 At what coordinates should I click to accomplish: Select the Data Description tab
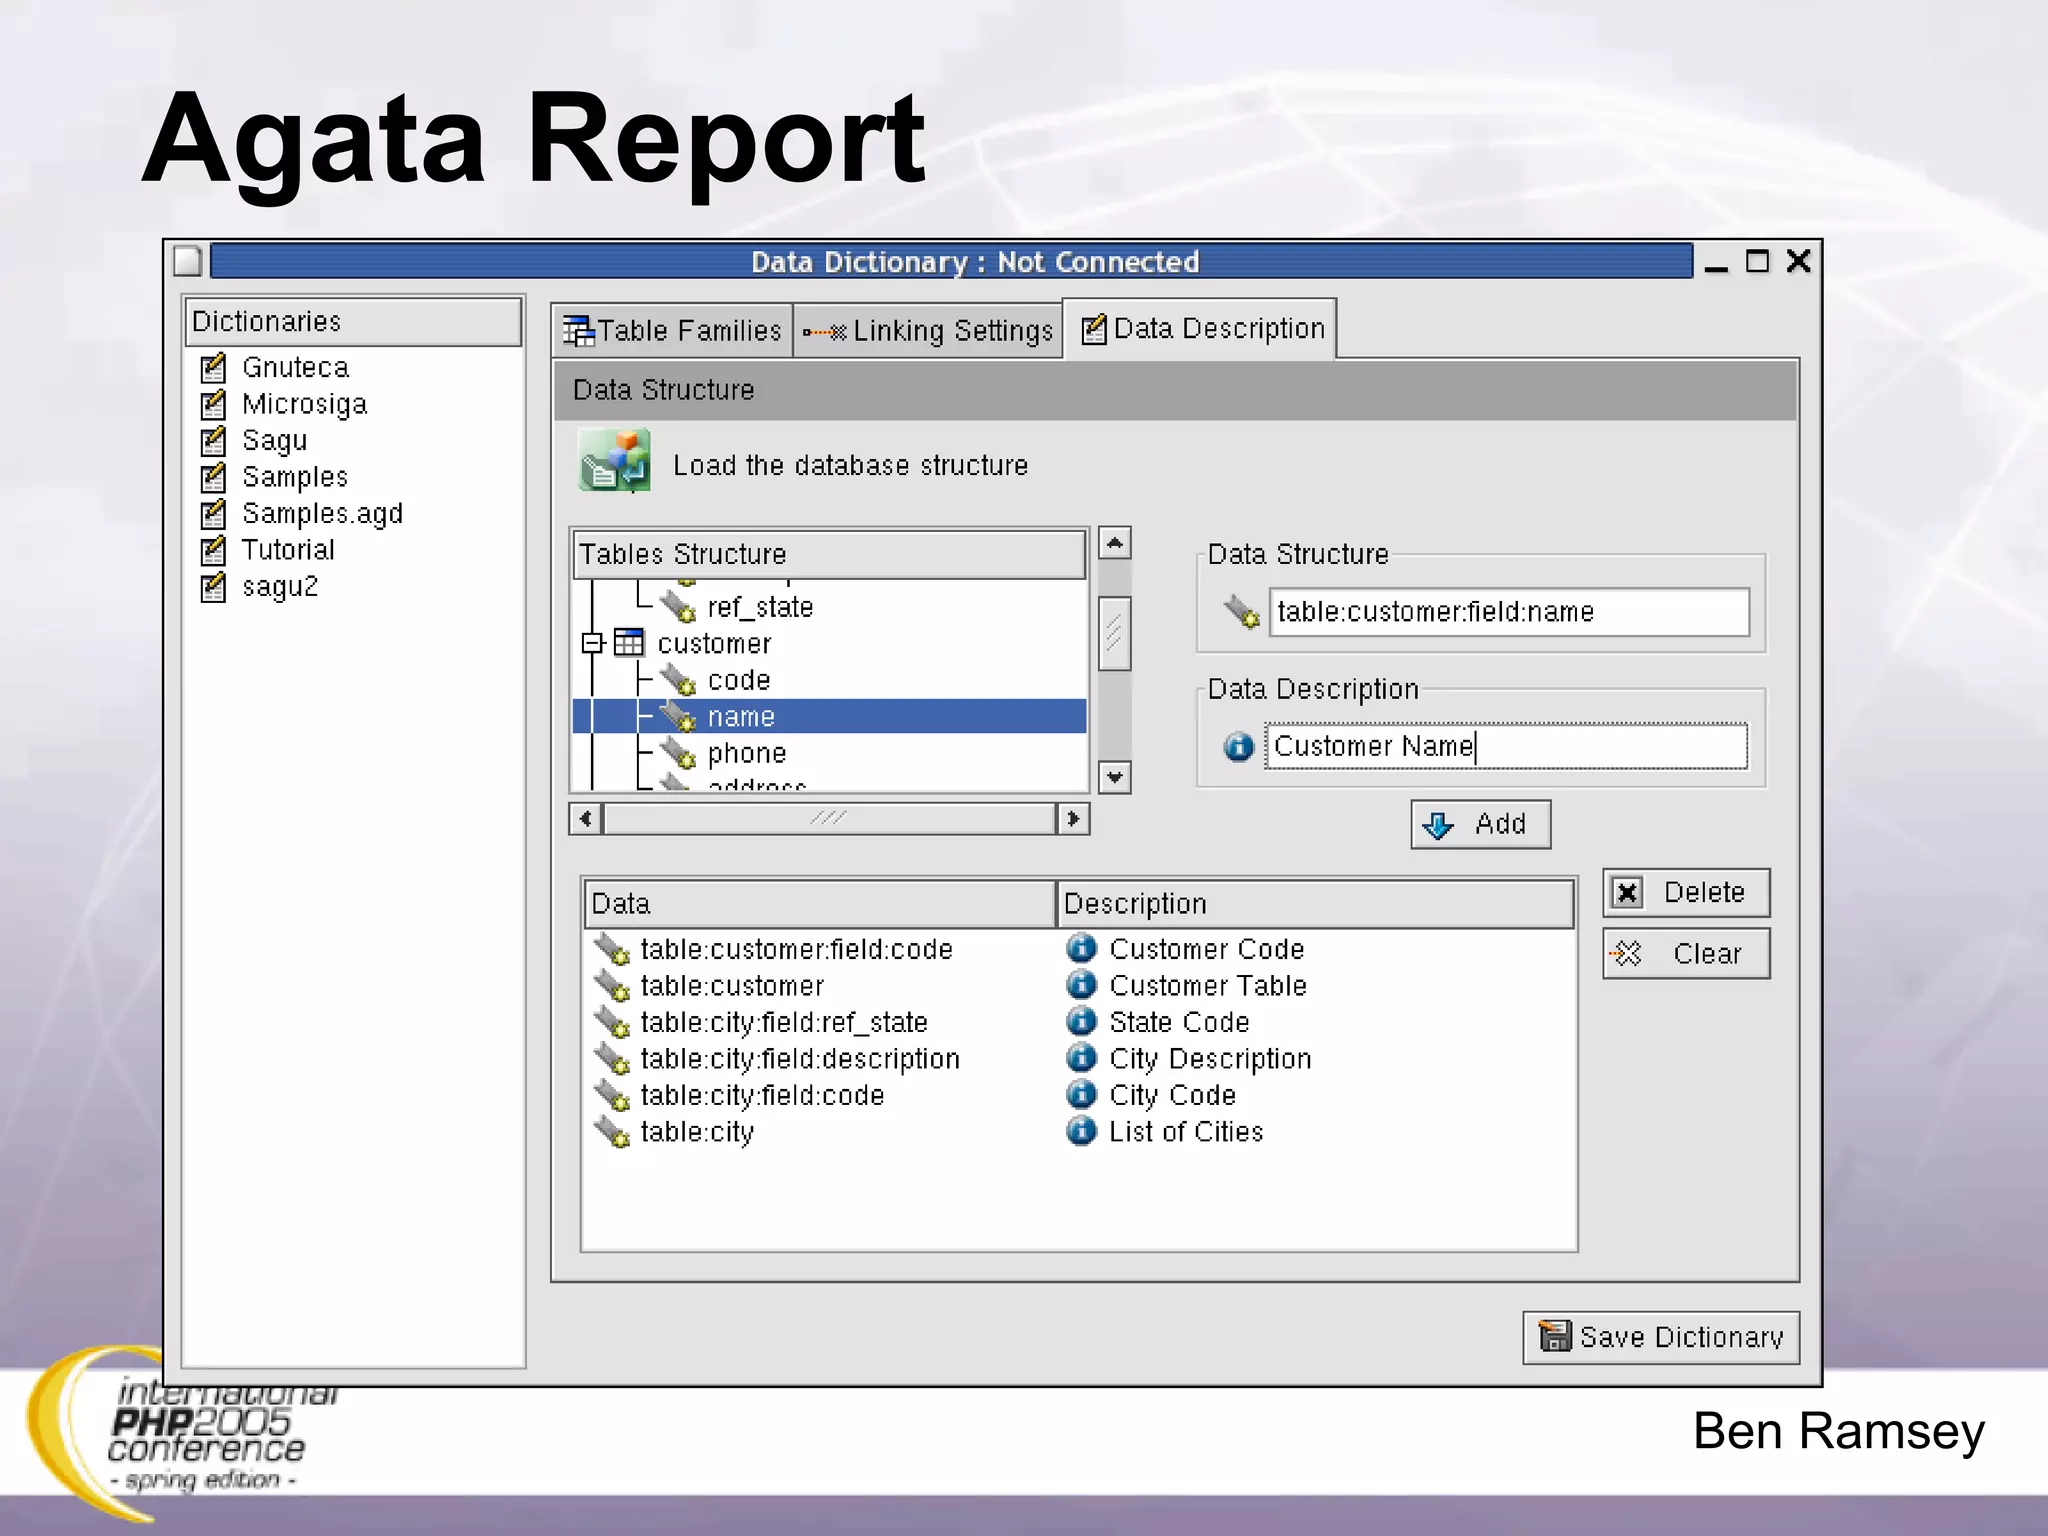coord(1200,328)
